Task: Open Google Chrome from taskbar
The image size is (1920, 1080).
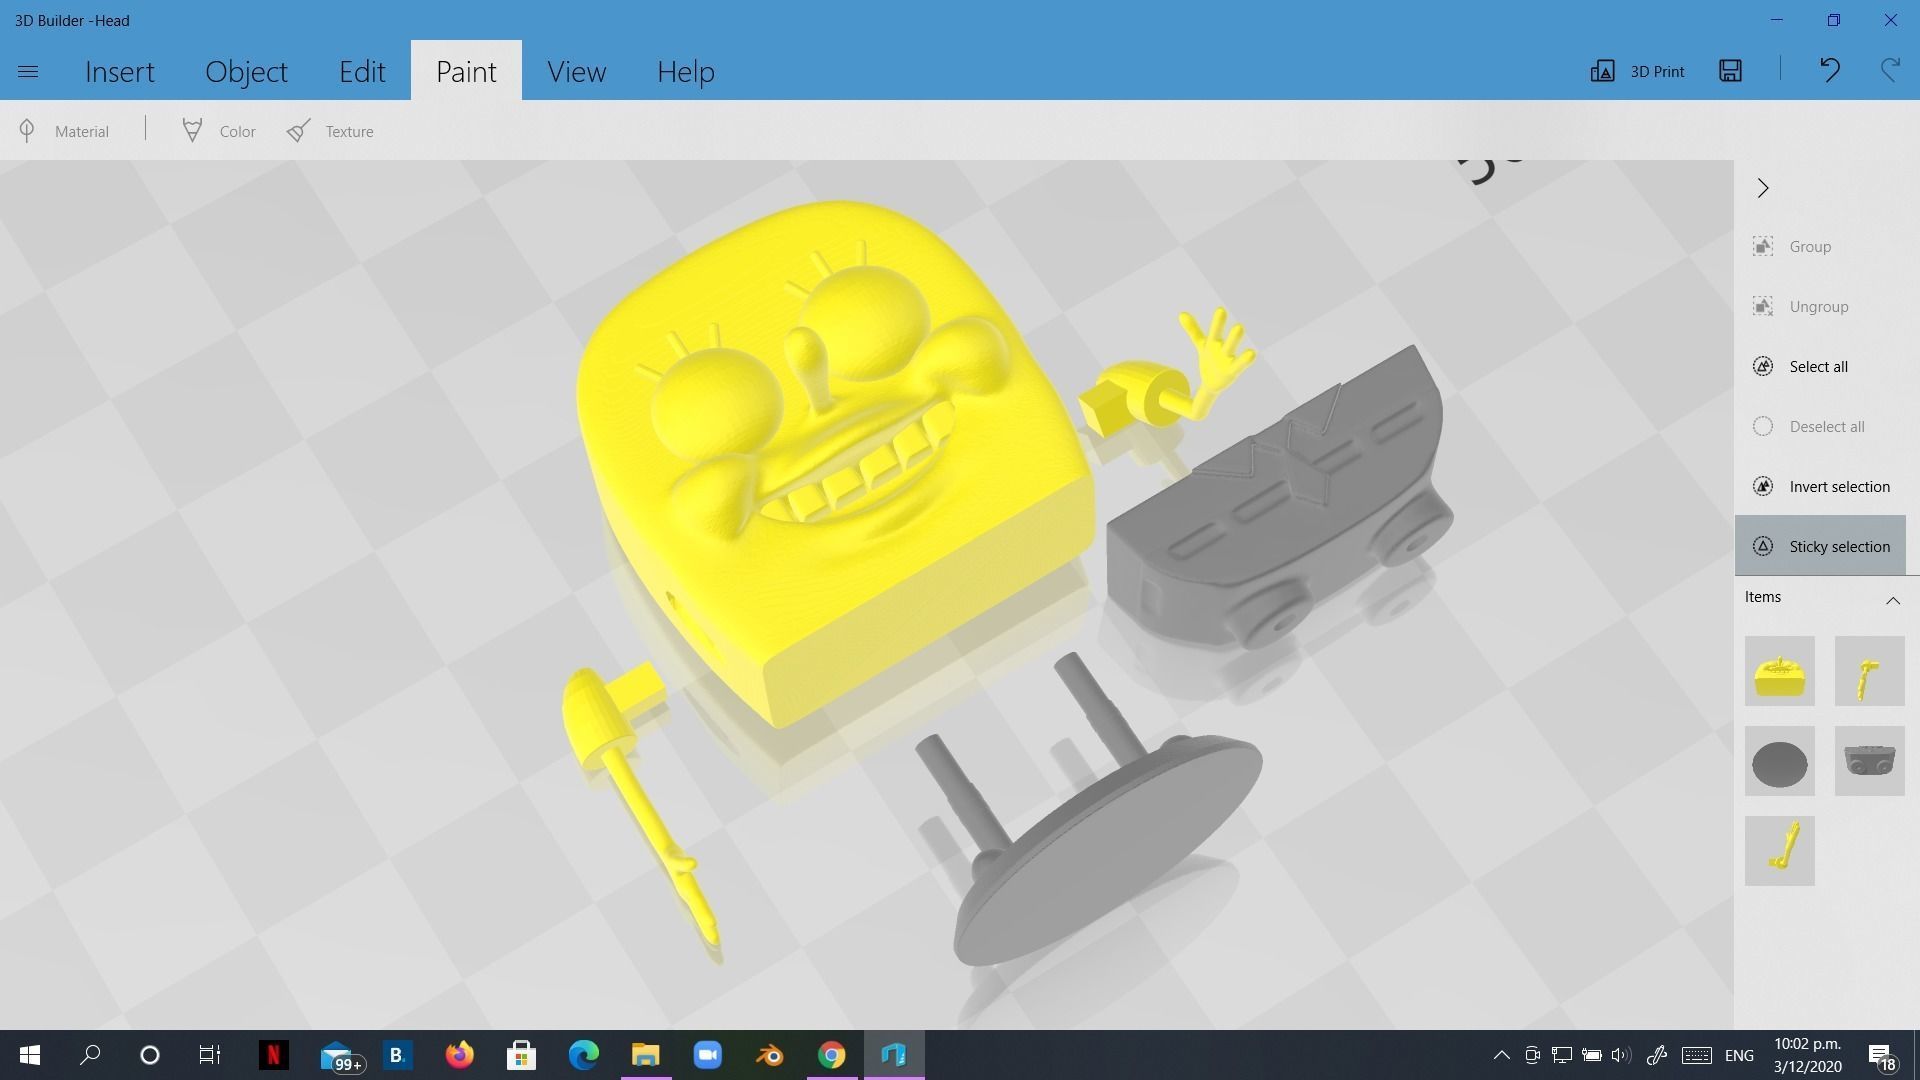Action: click(832, 1055)
